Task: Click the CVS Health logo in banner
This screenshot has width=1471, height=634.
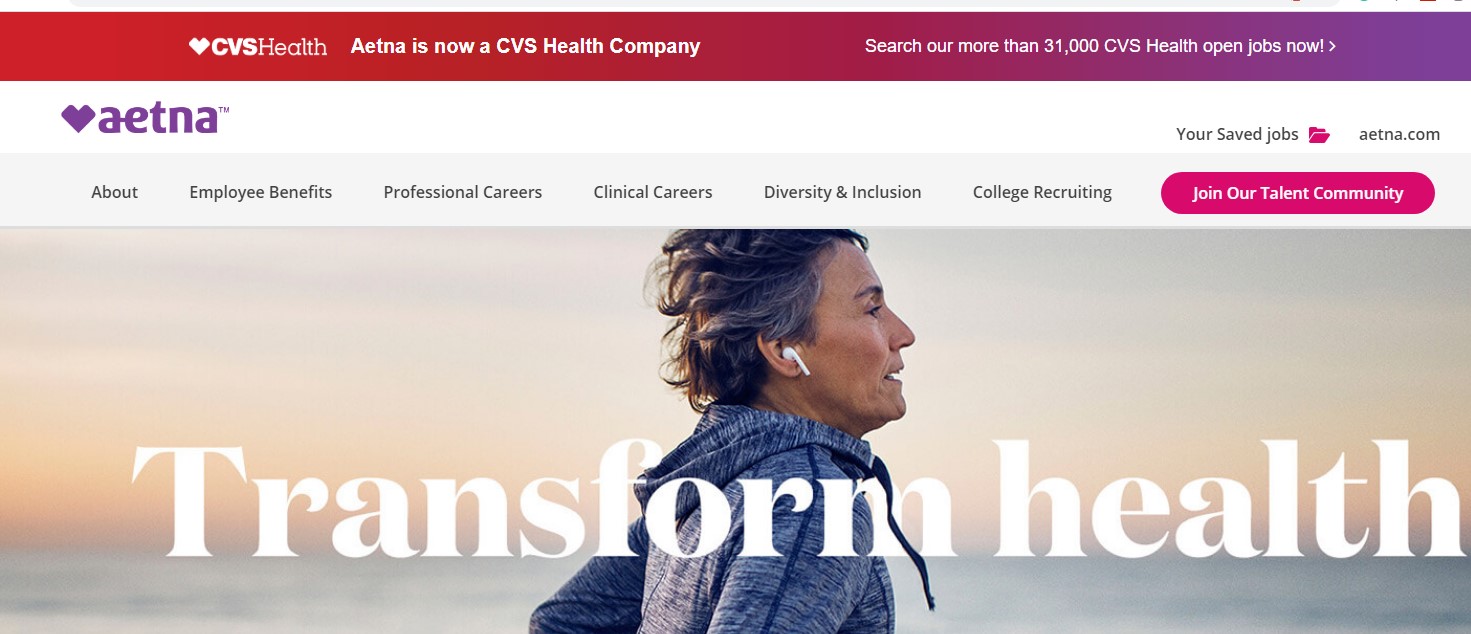Action: 258,46
